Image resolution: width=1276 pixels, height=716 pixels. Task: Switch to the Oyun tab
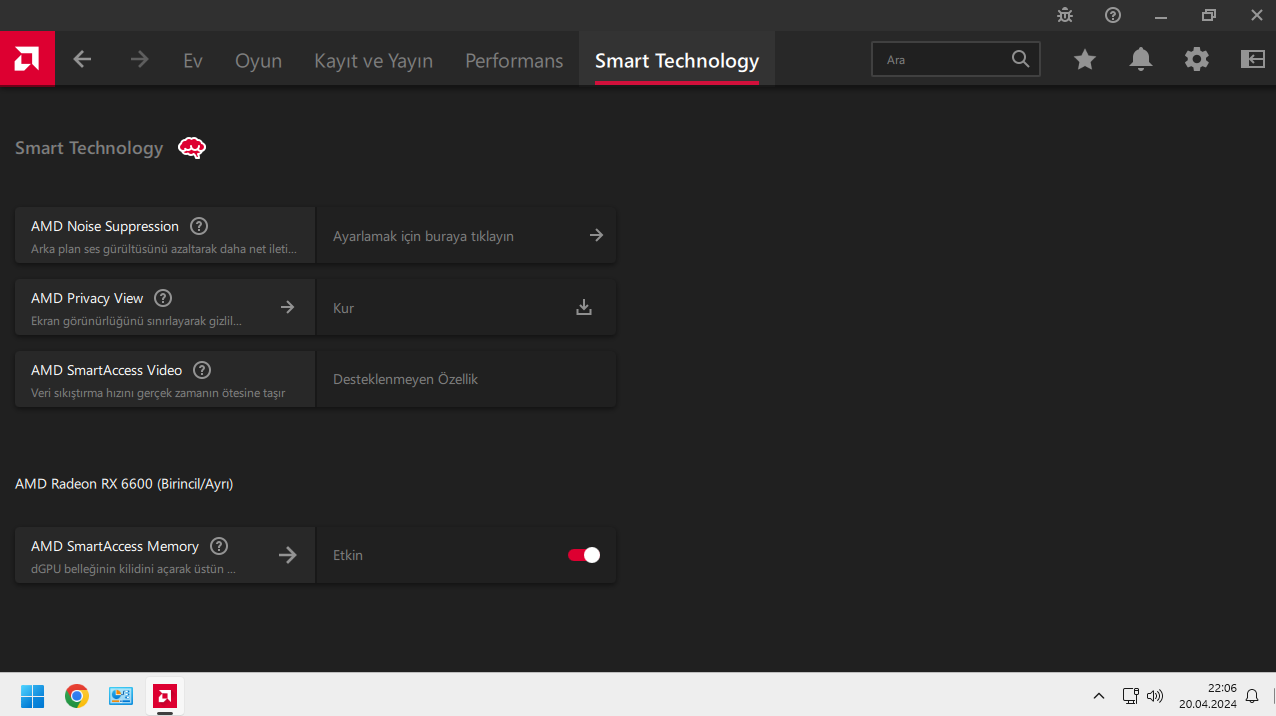tap(258, 60)
